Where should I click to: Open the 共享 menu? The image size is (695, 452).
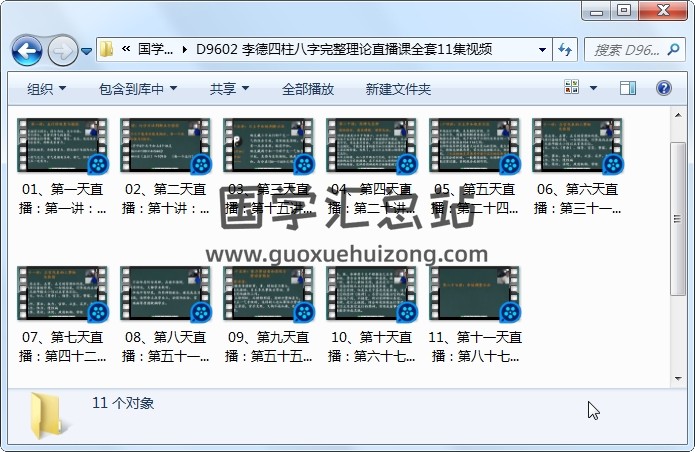pos(229,89)
